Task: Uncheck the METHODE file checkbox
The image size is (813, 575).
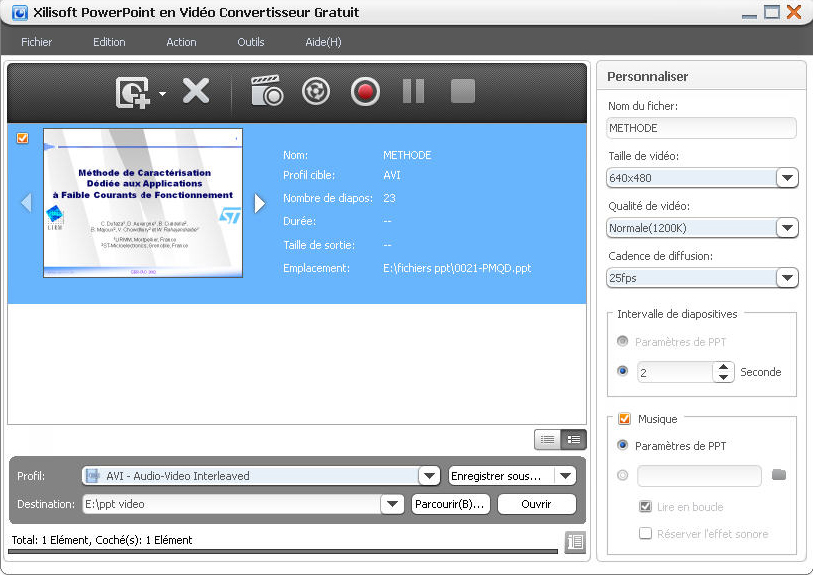Action: pyautogui.click(x=22, y=138)
